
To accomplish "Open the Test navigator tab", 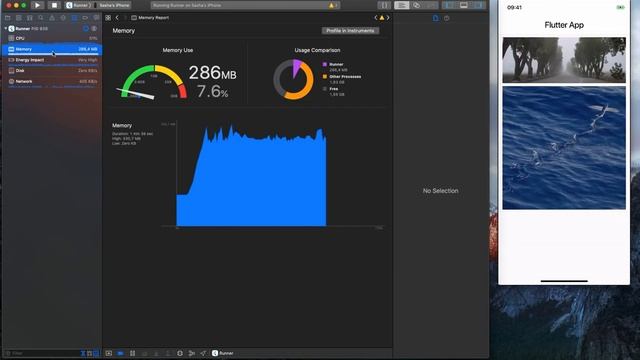I will click(x=63, y=18).
